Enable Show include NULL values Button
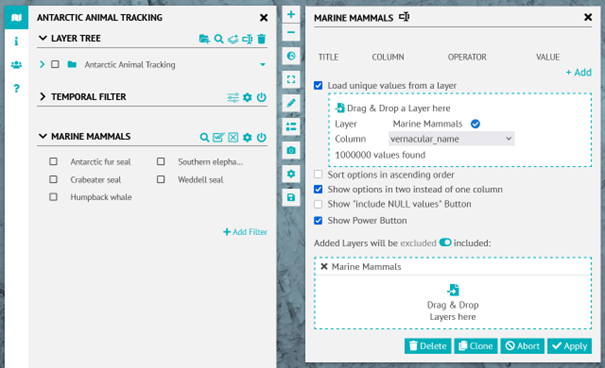 coord(318,204)
